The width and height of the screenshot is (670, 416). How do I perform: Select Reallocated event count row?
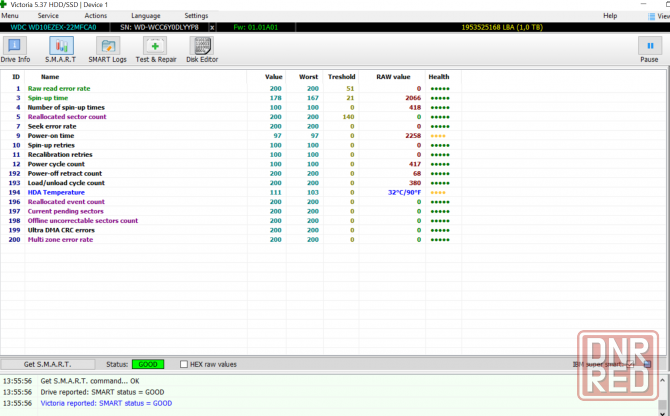coord(231,202)
